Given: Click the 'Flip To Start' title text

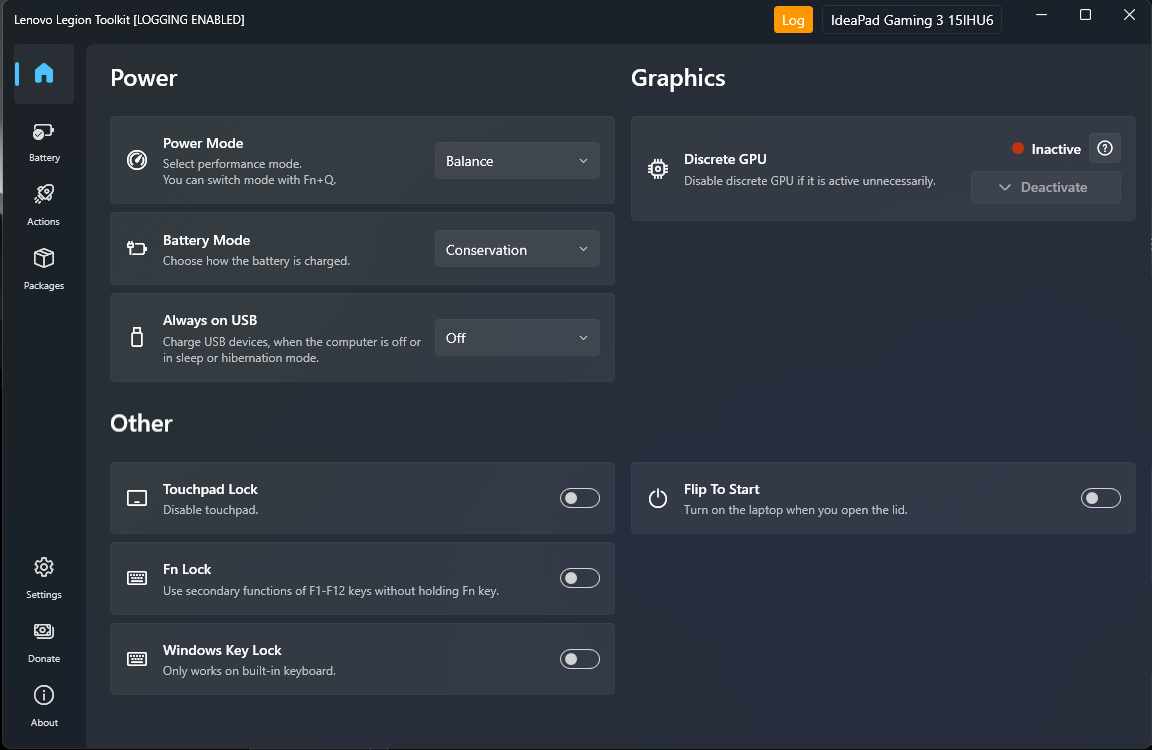Looking at the screenshot, I should (x=721, y=489).
